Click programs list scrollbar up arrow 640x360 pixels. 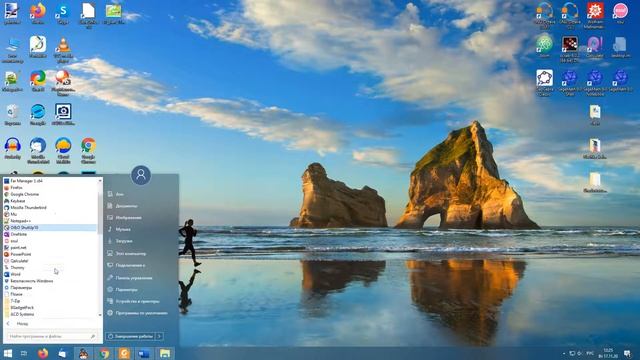point(100,180)
